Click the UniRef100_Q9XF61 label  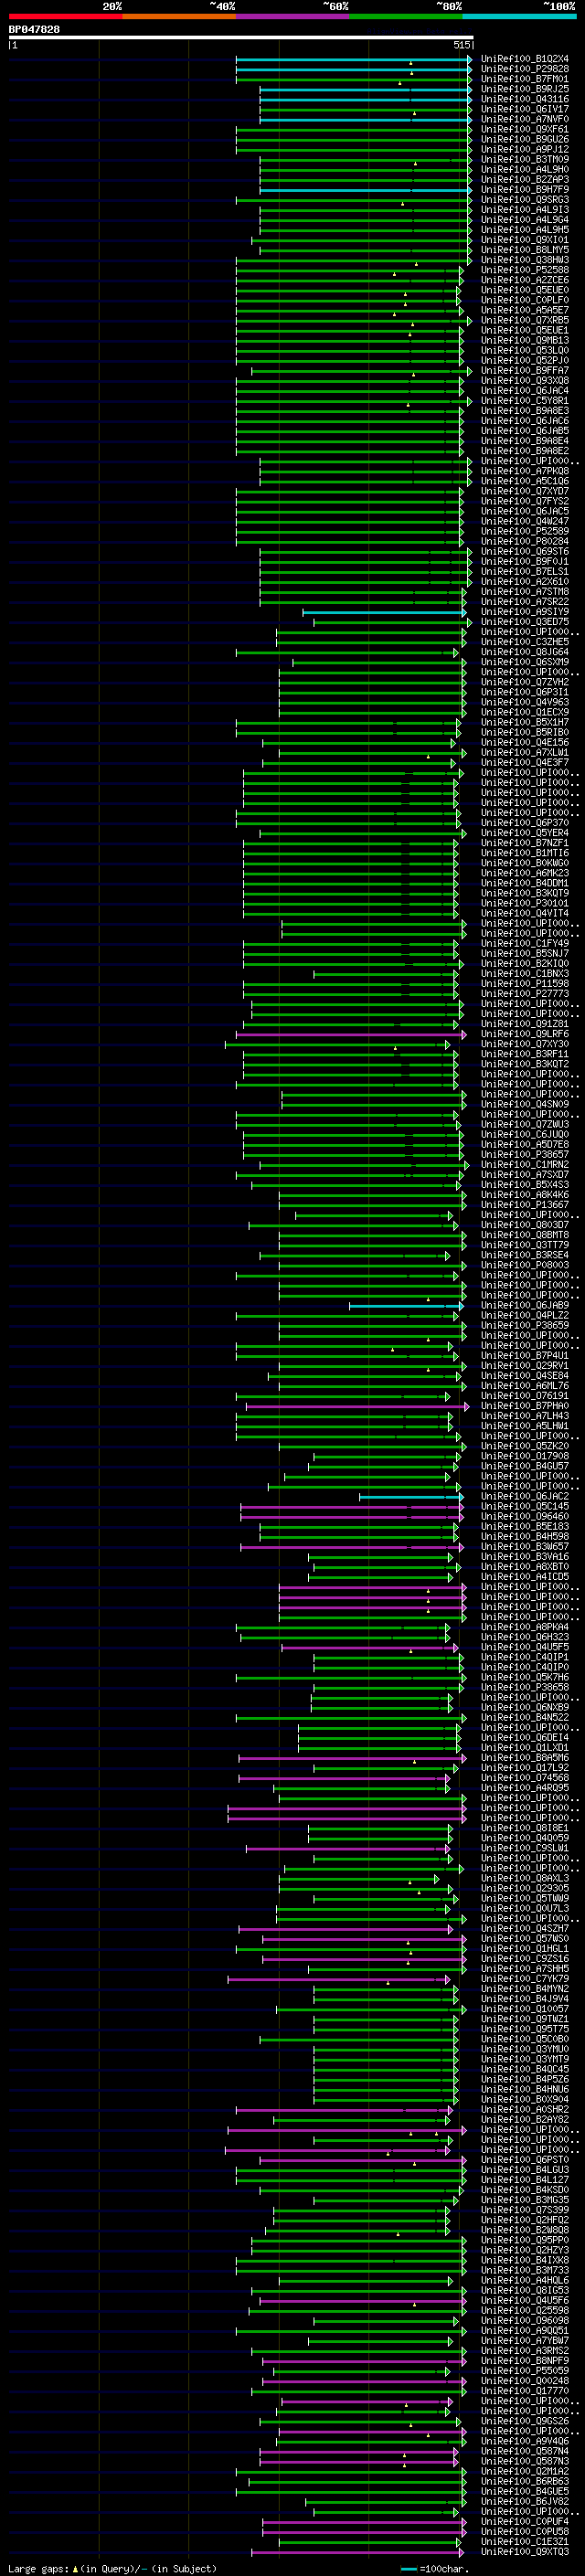(x=525, y=129)
